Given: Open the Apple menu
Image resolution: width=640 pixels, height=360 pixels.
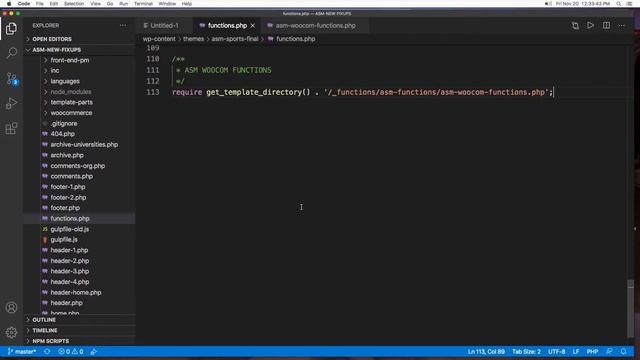Looking at the screenshot, I should (9, 4).
